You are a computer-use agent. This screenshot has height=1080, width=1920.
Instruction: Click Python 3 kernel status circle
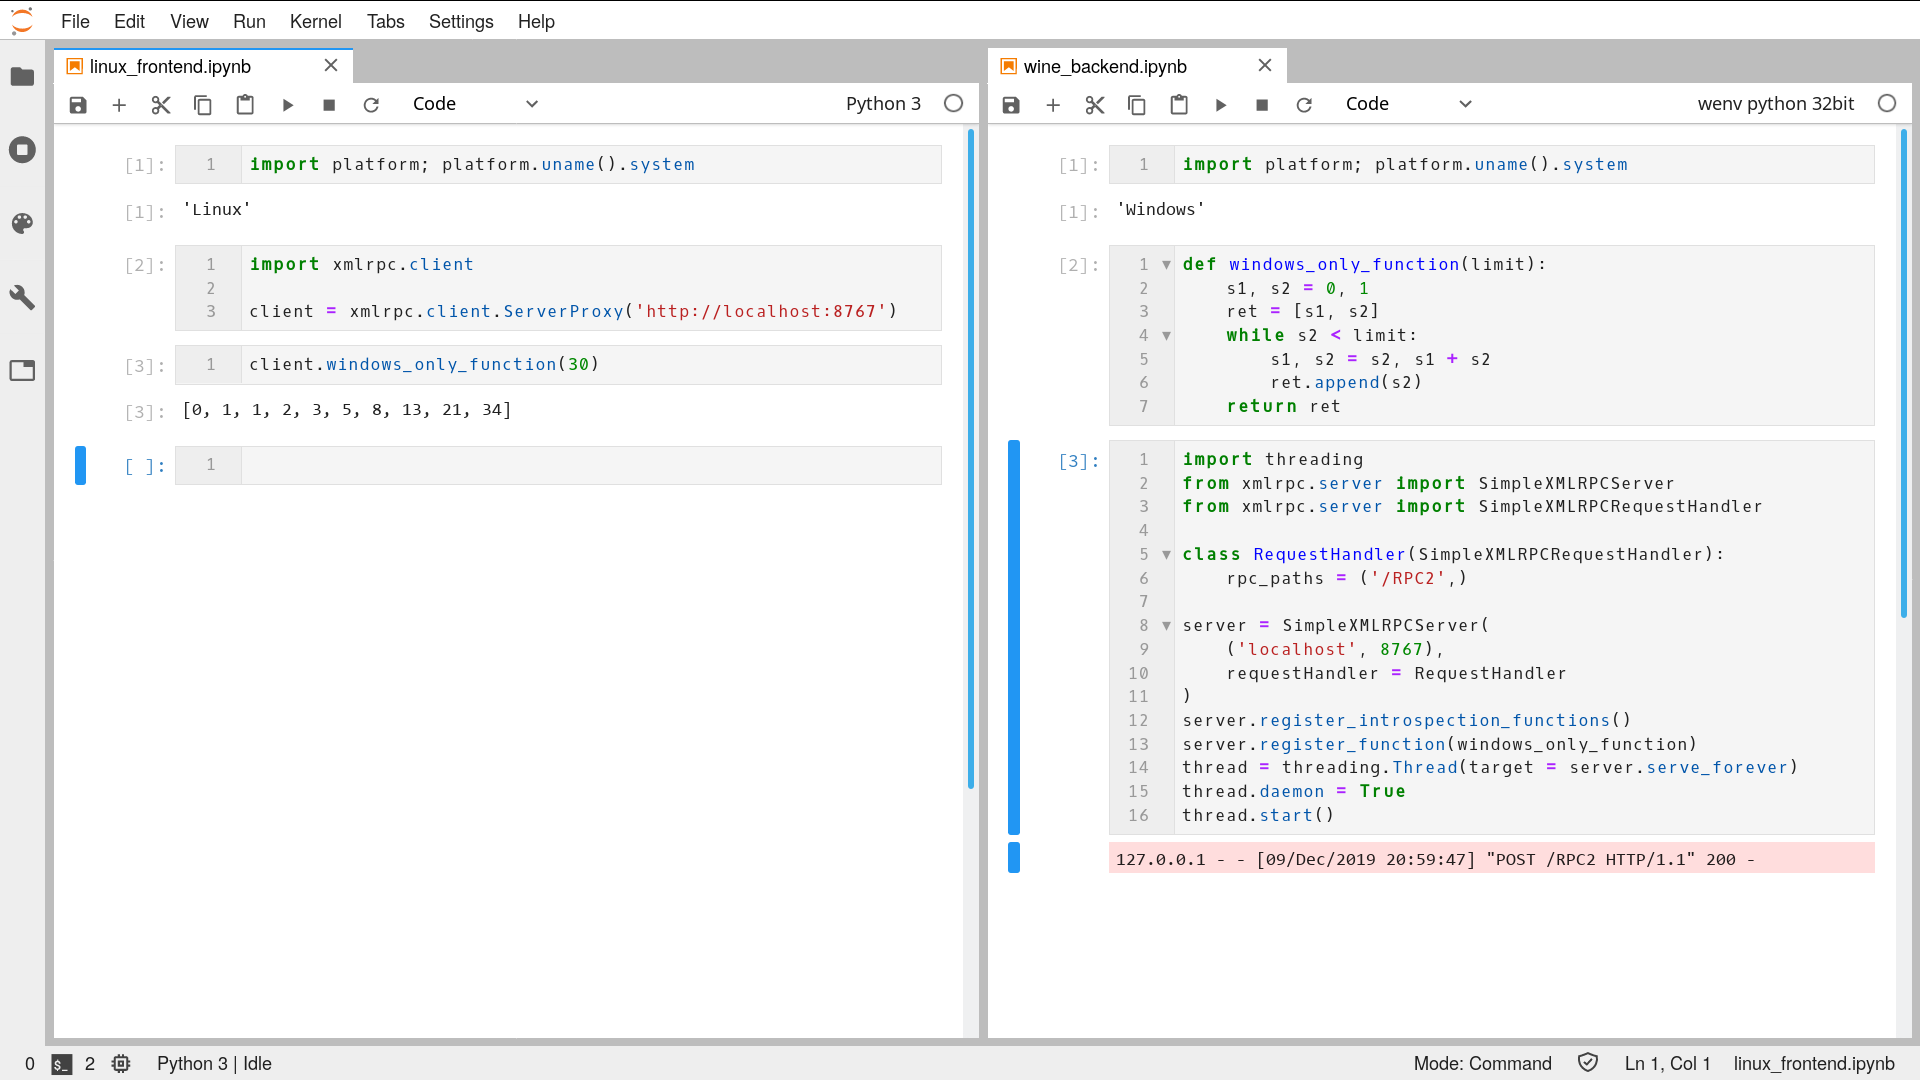(954, 104)
